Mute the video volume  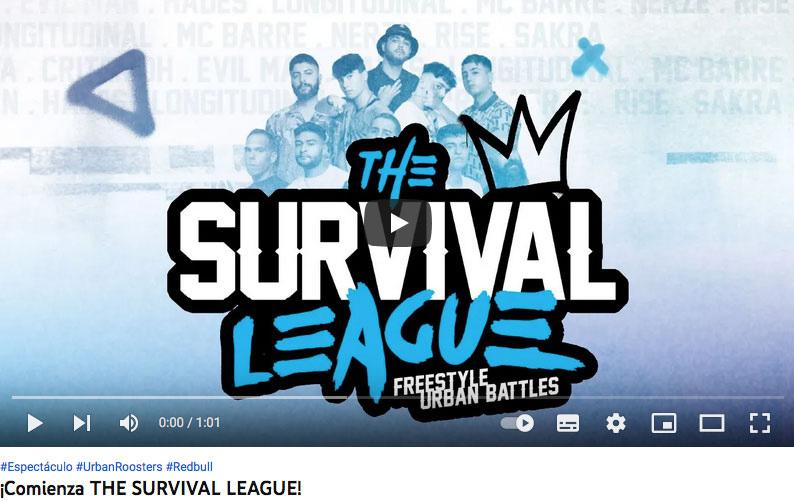click(x=129, y=423)
